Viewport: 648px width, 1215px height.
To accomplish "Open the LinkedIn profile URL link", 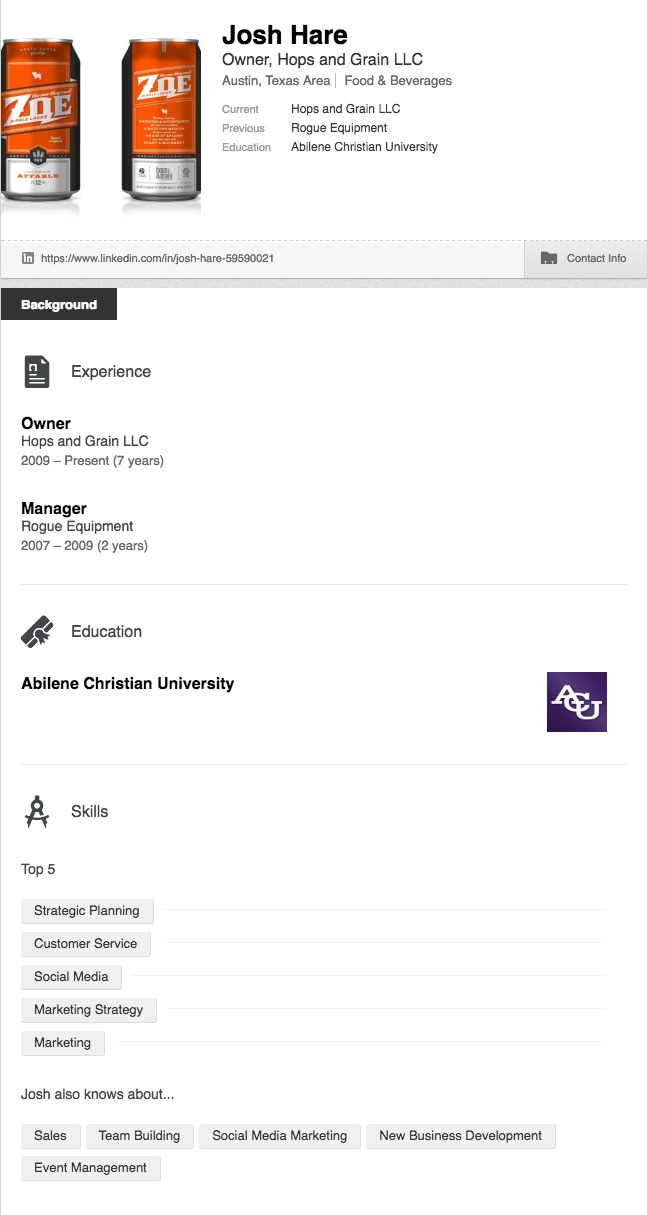I will coord(157,258).
